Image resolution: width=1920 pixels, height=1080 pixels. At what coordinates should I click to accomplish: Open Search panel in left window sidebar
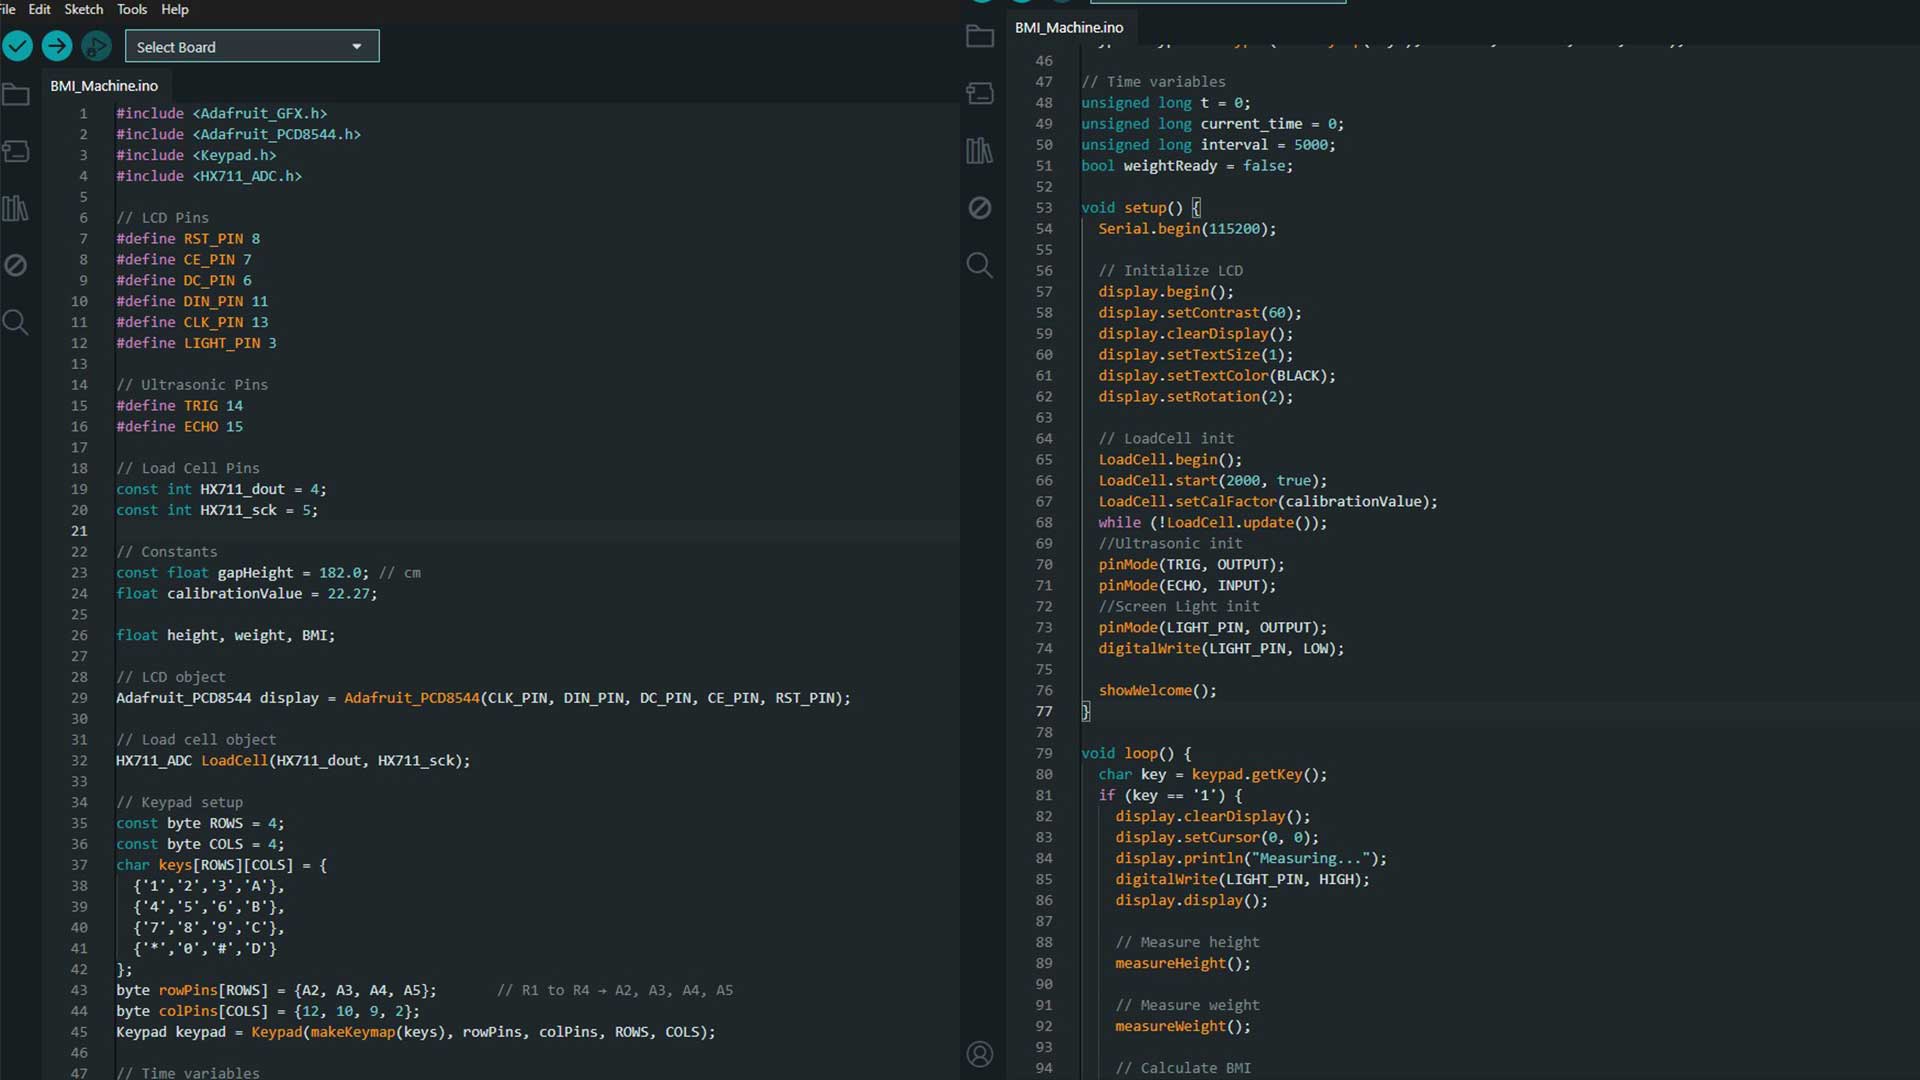pos(16,322)
